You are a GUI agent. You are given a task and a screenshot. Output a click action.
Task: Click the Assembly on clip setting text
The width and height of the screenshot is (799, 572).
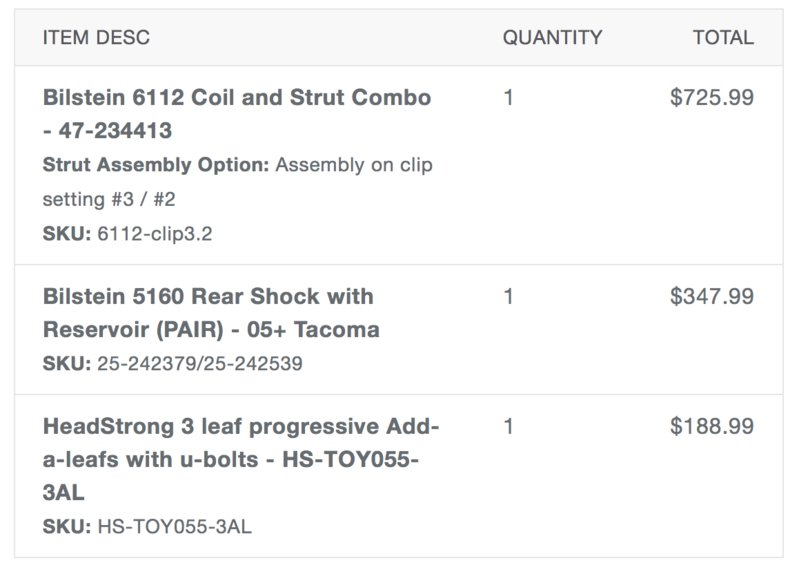[x=237, y=182]
